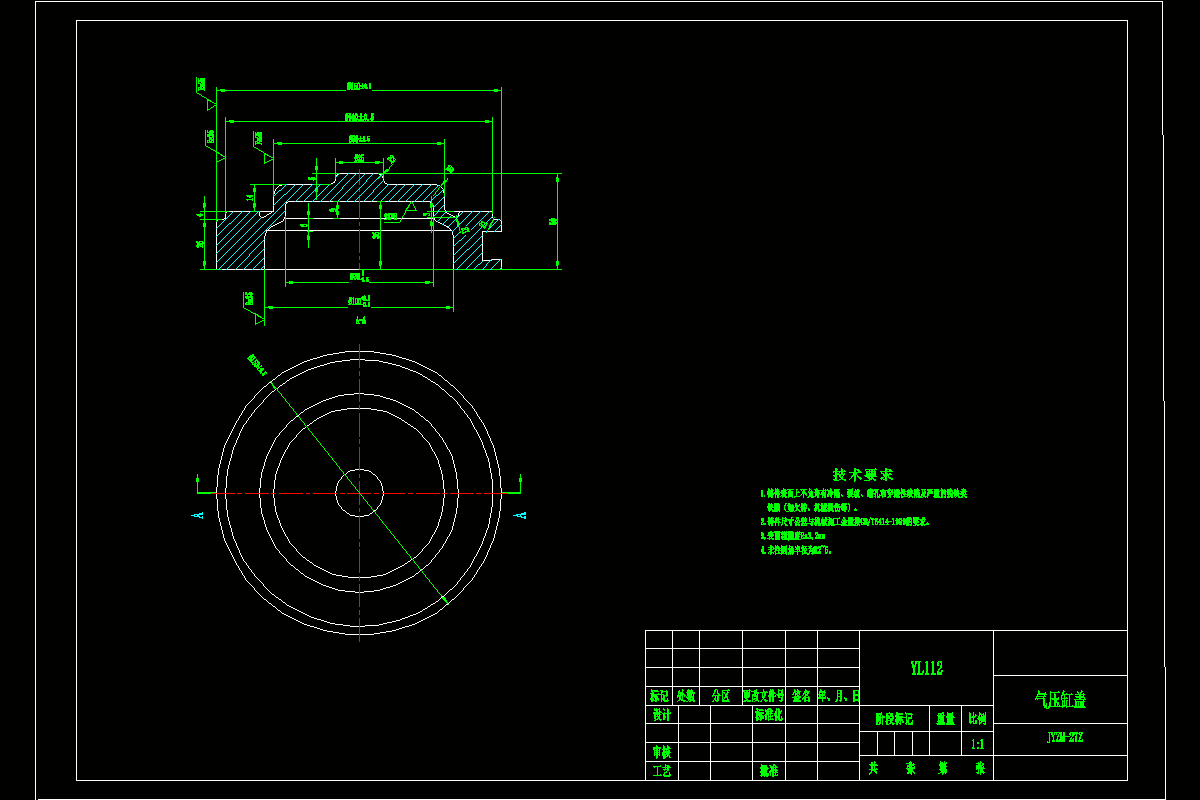Select the diagonal diameter dimension text in plan view

(259, 366)
